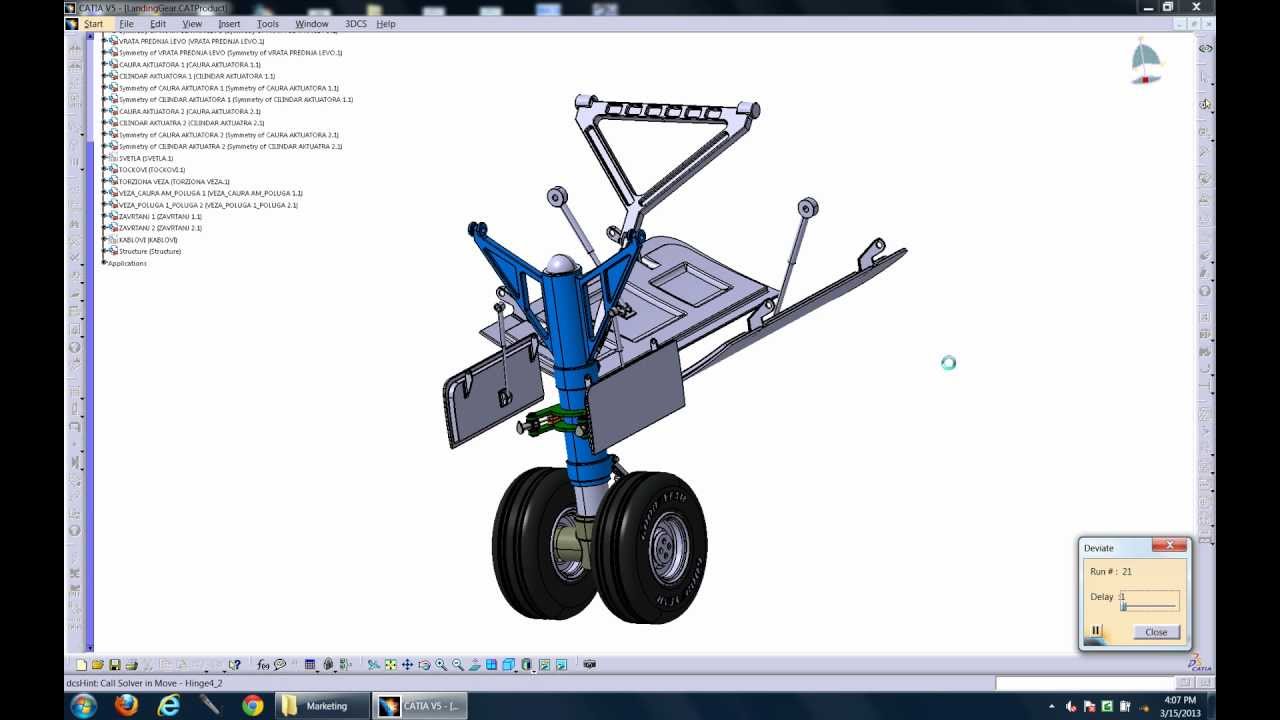Viewport: 1280px width, 720px height.
Task: Click the command input field in status bar
Action: [1083, 683]
